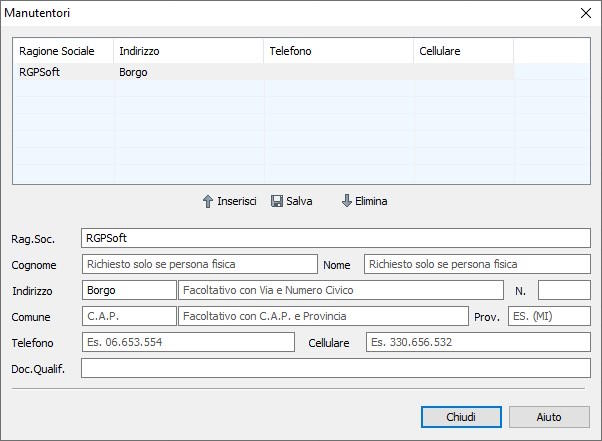Click the Nome input field
Screen dimensions: 602x441
pos(476,265)
